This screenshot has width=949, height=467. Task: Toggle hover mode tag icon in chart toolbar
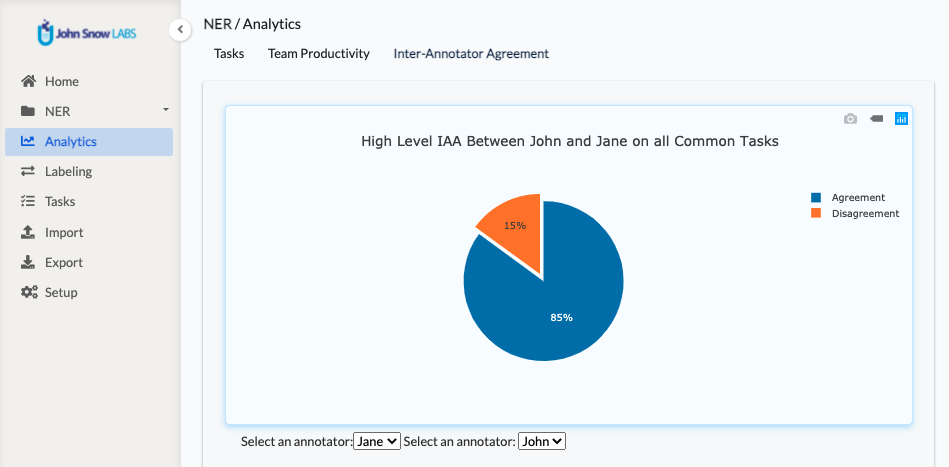[876, 119]
